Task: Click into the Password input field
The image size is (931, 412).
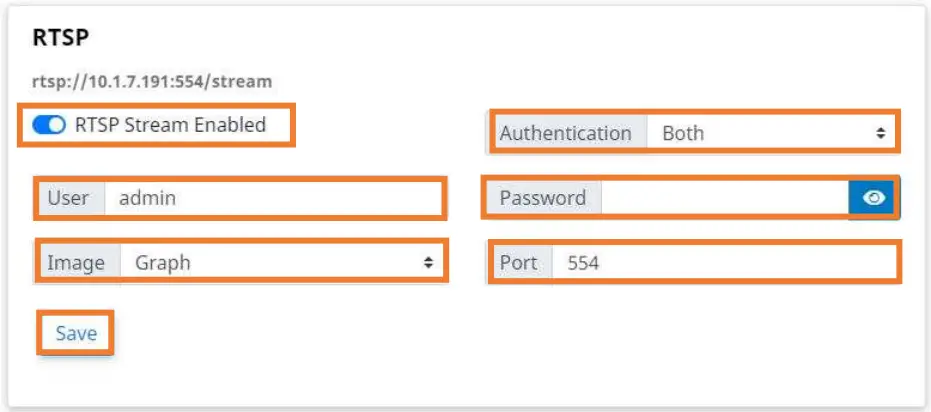Action: (x=724, y=198)
